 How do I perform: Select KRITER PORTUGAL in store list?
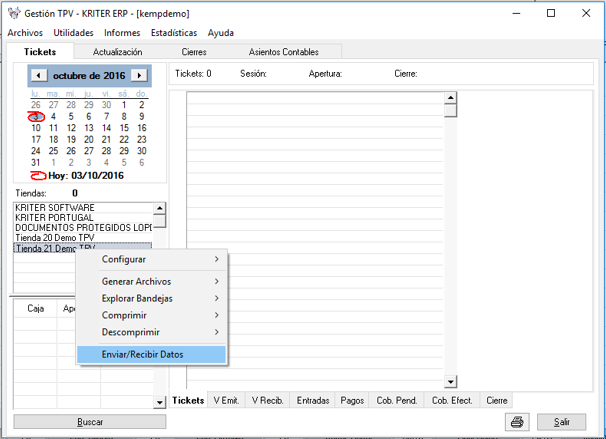56,217
